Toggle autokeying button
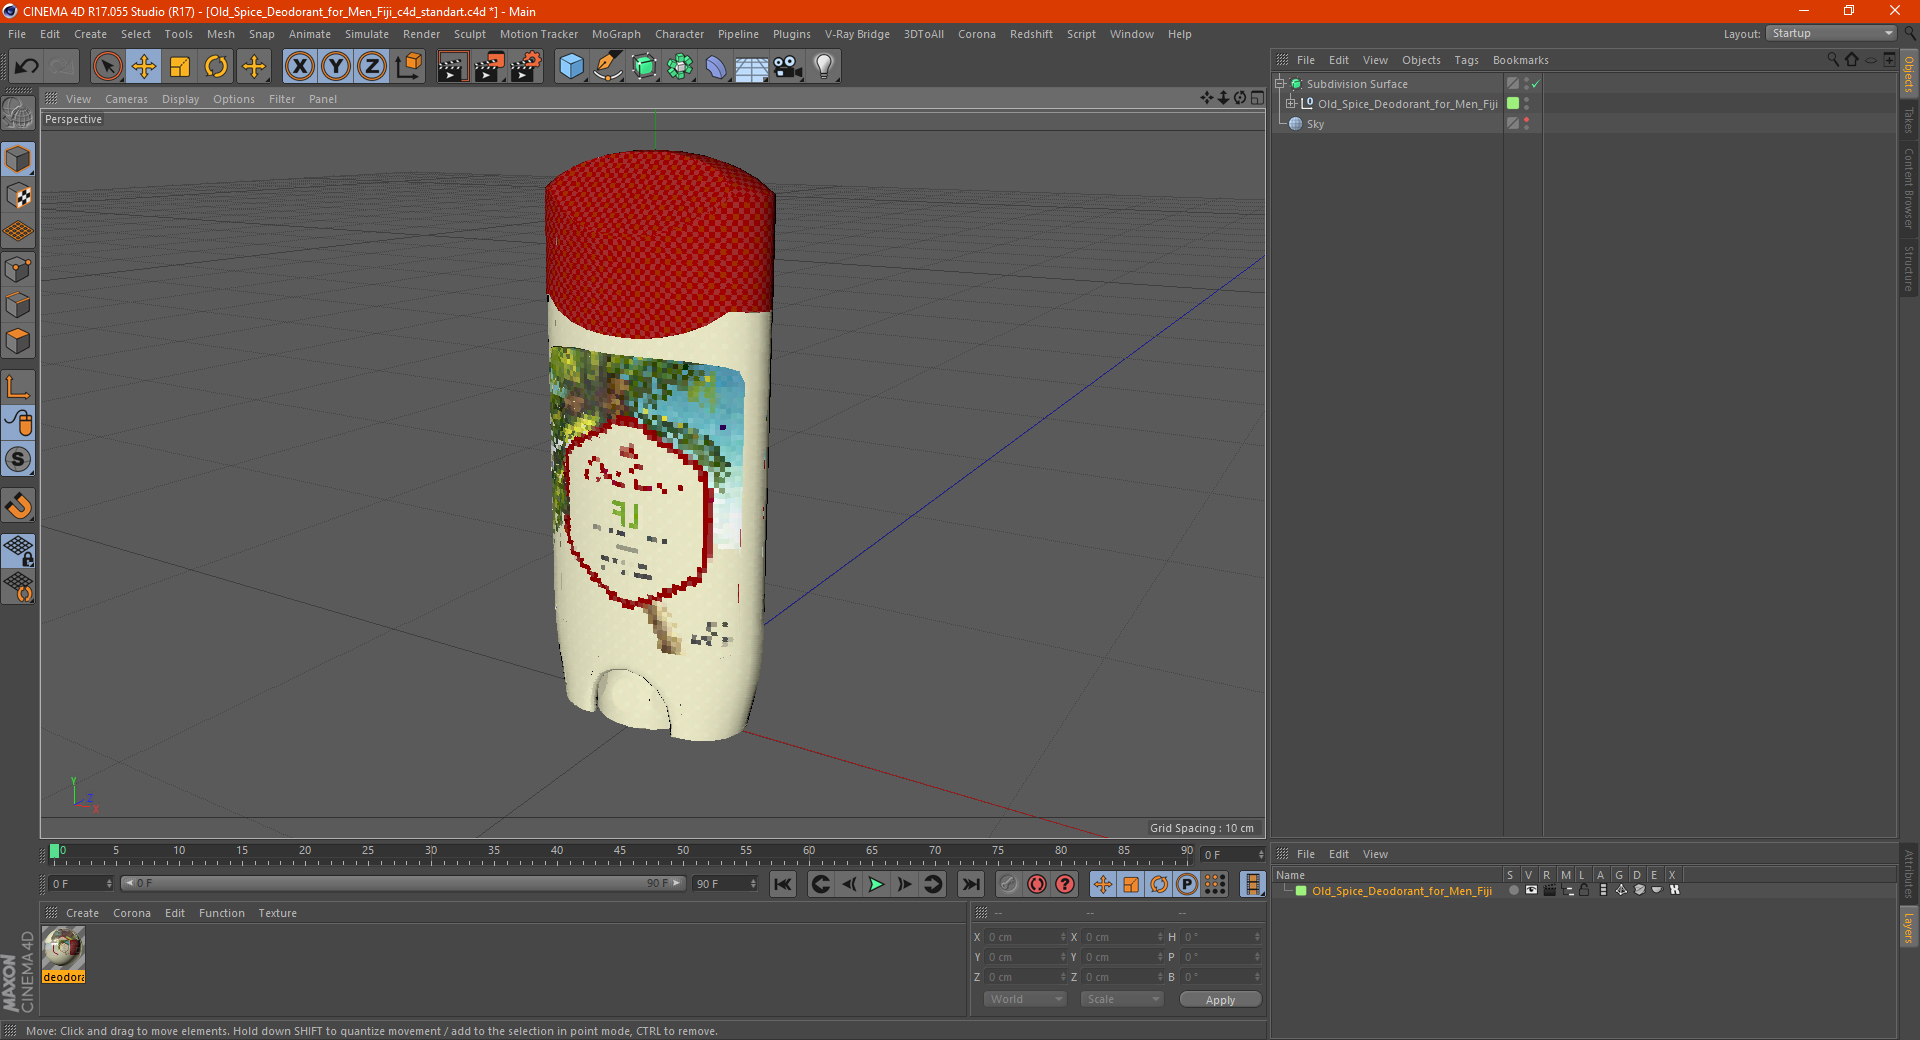Viewport: 1920px width, 1040px height. (x=1037, y=884)
